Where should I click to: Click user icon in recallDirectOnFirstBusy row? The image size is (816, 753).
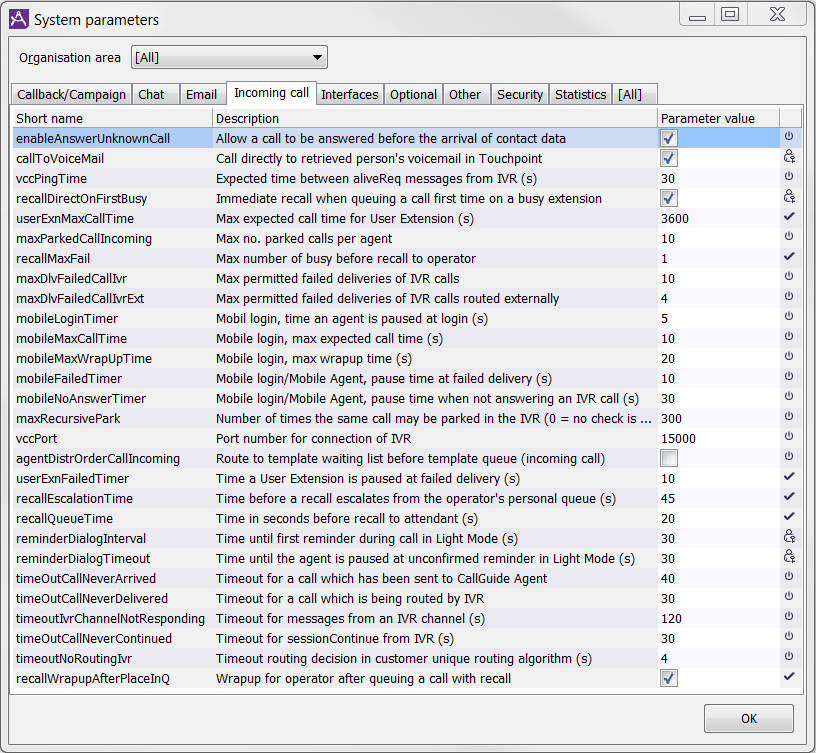(x=788, y=198)
